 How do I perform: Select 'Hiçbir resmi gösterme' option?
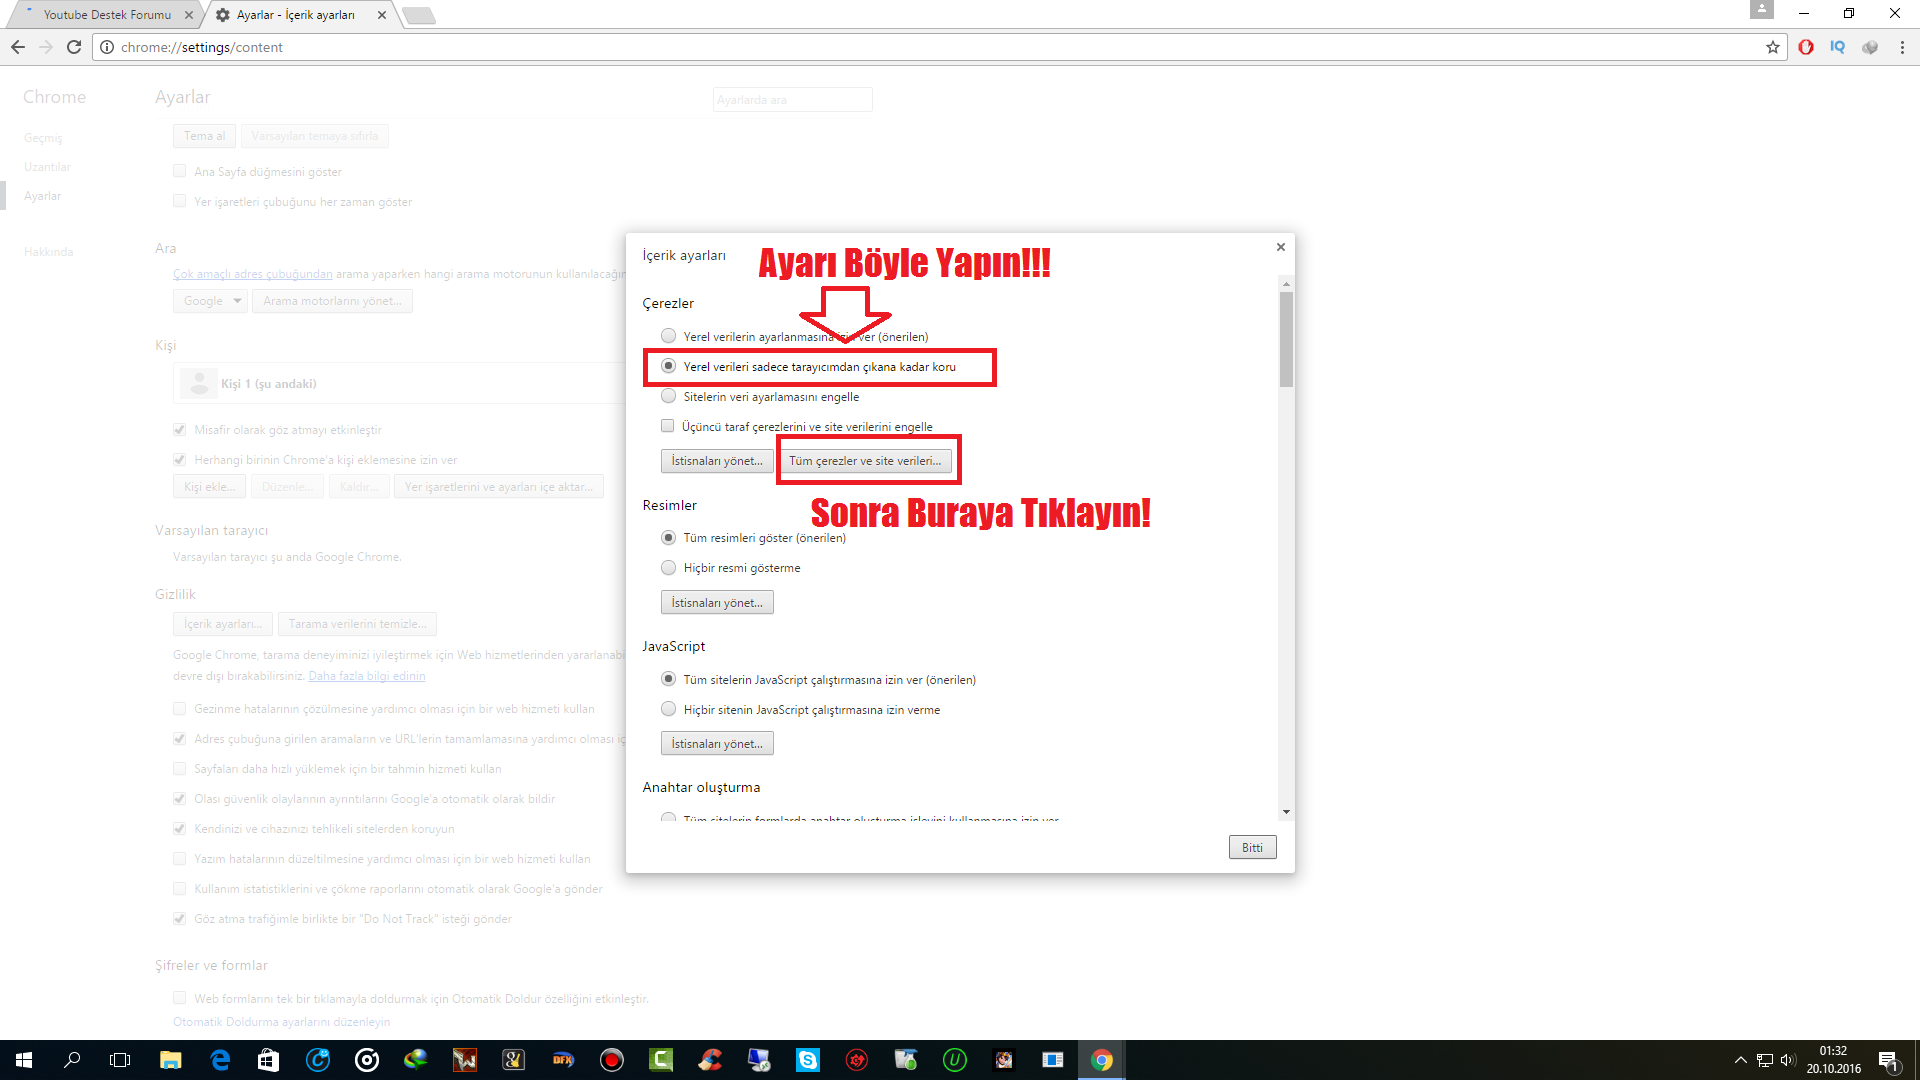click(669, 568)
